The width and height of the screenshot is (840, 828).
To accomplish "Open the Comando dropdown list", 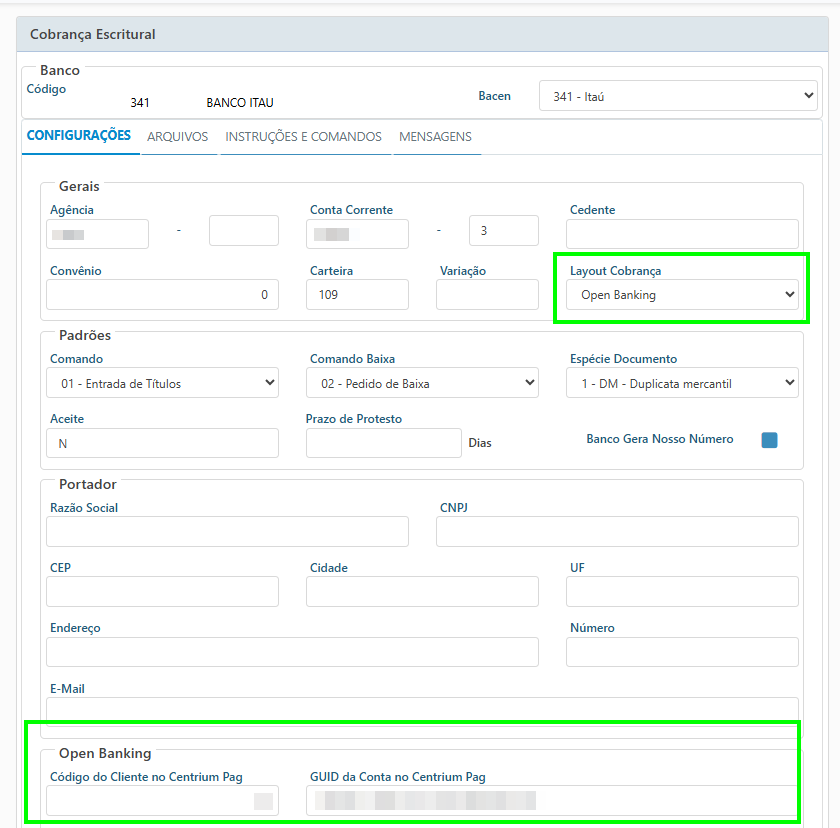I will click(x=162, y=383).
